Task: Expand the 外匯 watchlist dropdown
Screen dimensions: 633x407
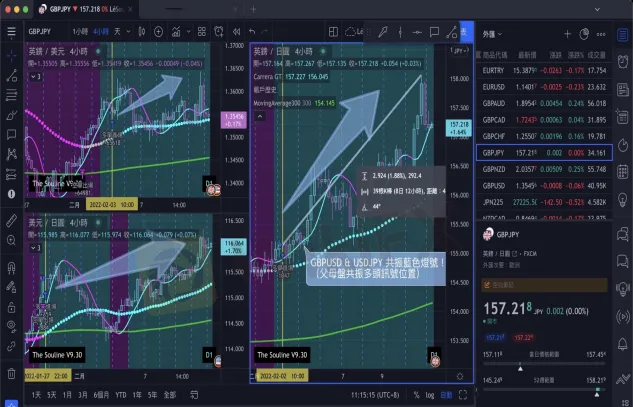Action: tap(492, 34)
